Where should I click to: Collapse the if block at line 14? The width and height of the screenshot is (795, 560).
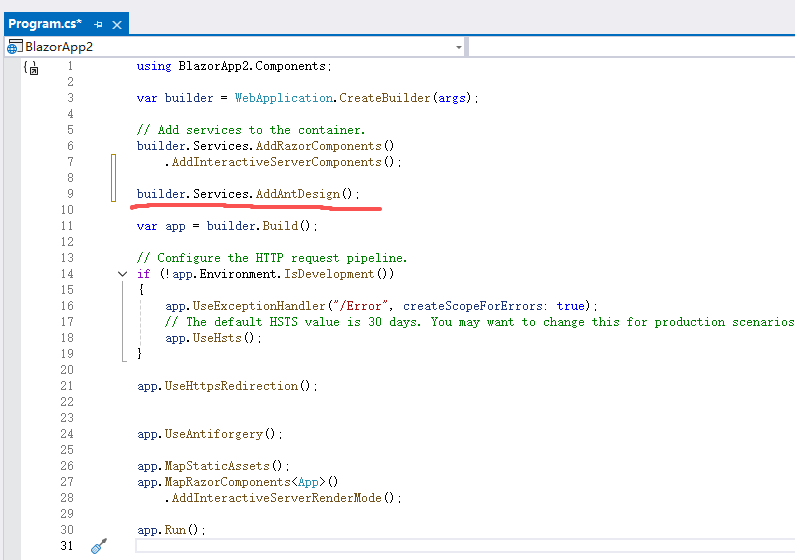point(122,274)
